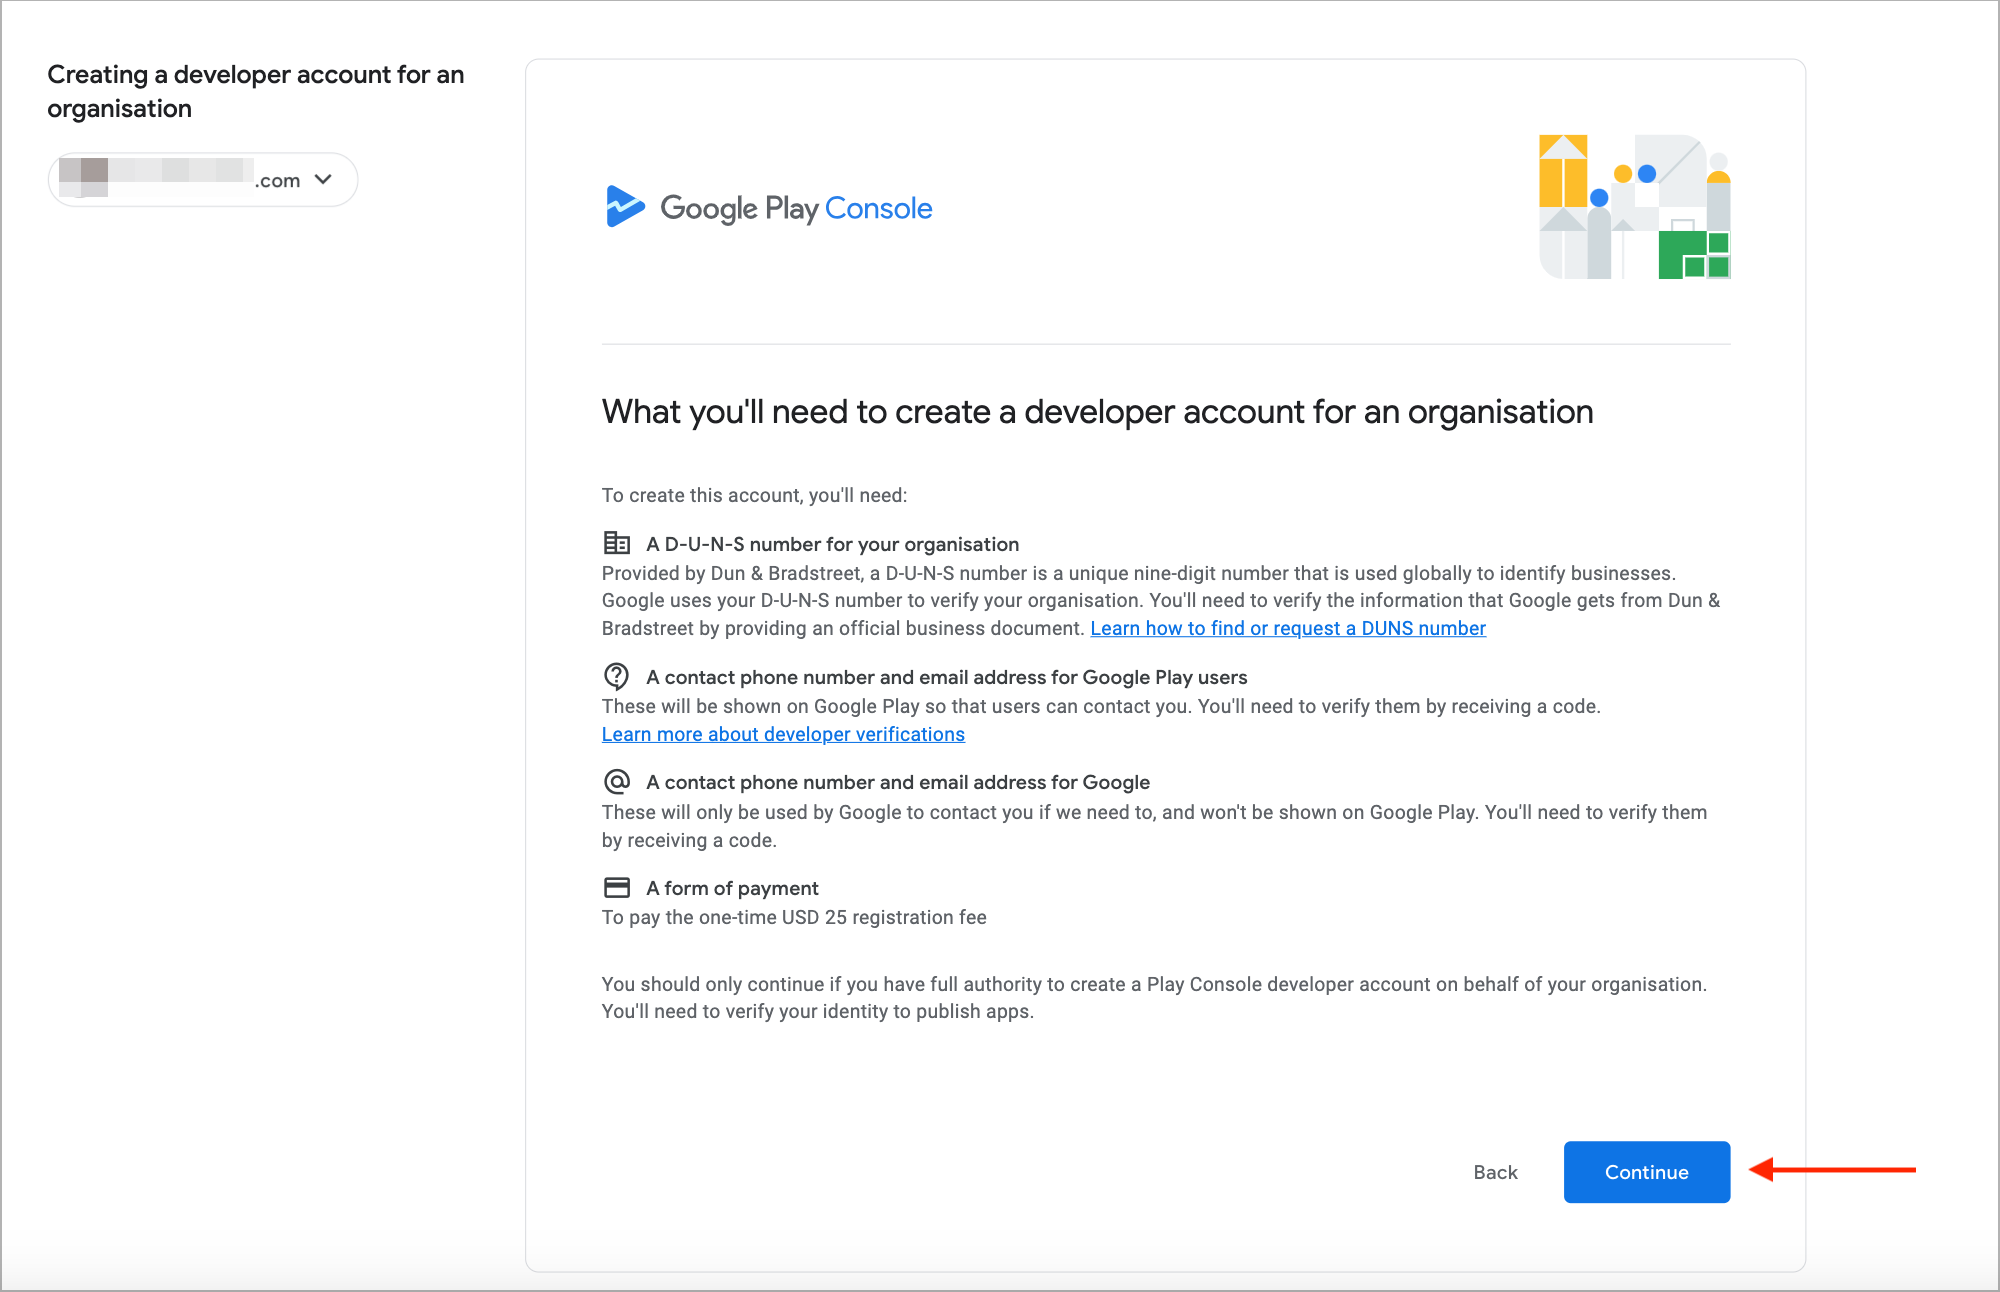Go back with the Back button

pyautogui.click(x=1495, y=1172)
